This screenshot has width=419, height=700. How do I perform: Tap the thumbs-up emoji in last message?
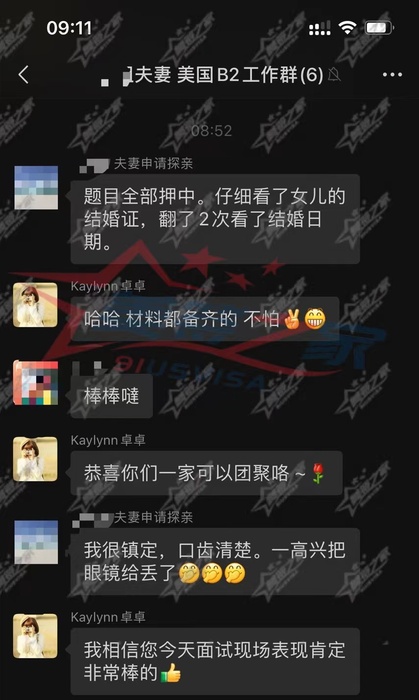coord(171,673)
